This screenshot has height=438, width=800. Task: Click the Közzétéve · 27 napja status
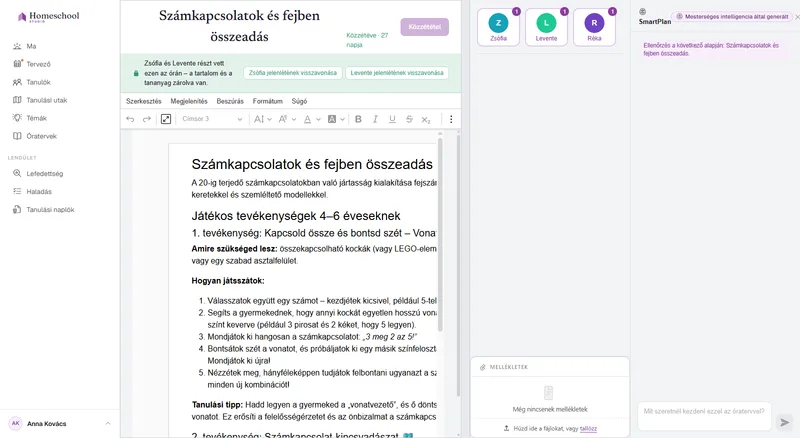(367, 40)
